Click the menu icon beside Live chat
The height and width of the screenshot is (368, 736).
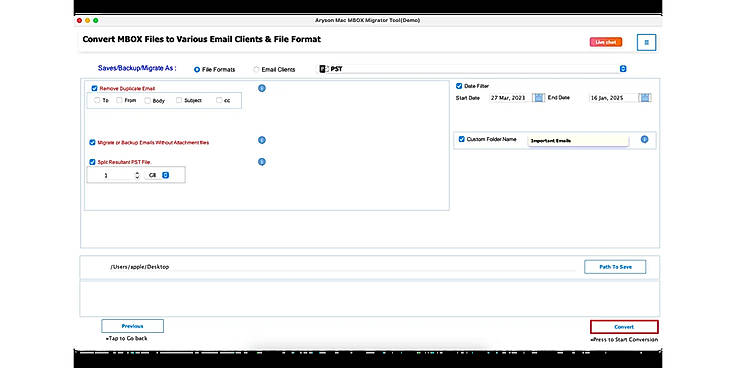(x=646, y=42)
